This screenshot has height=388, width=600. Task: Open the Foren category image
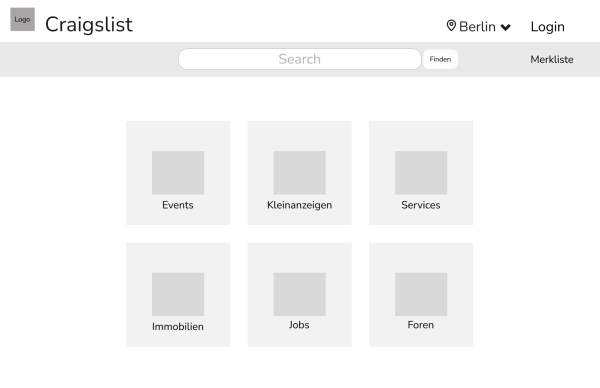(421, 294)
